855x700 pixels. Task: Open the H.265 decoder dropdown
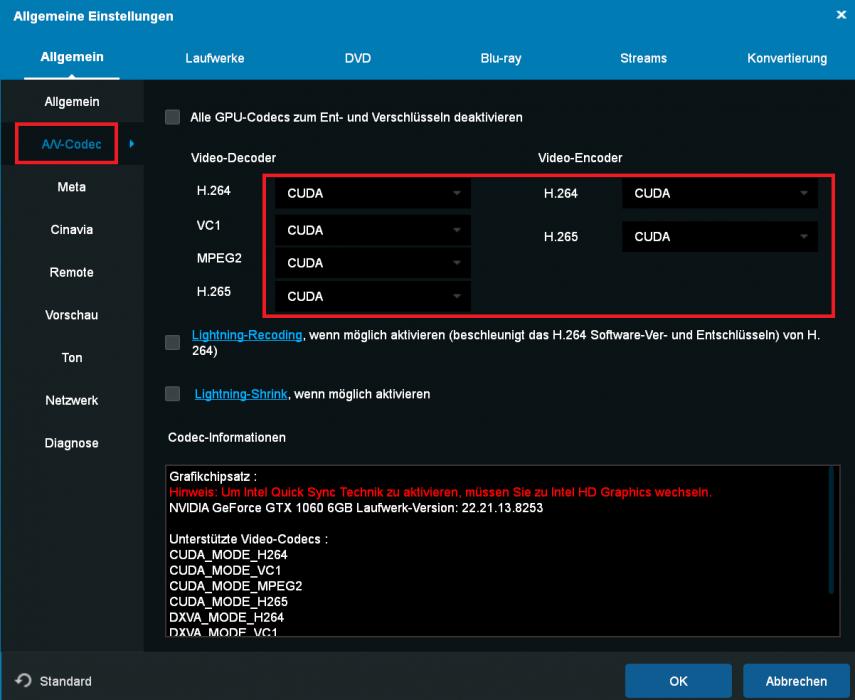tap(372, 297)
